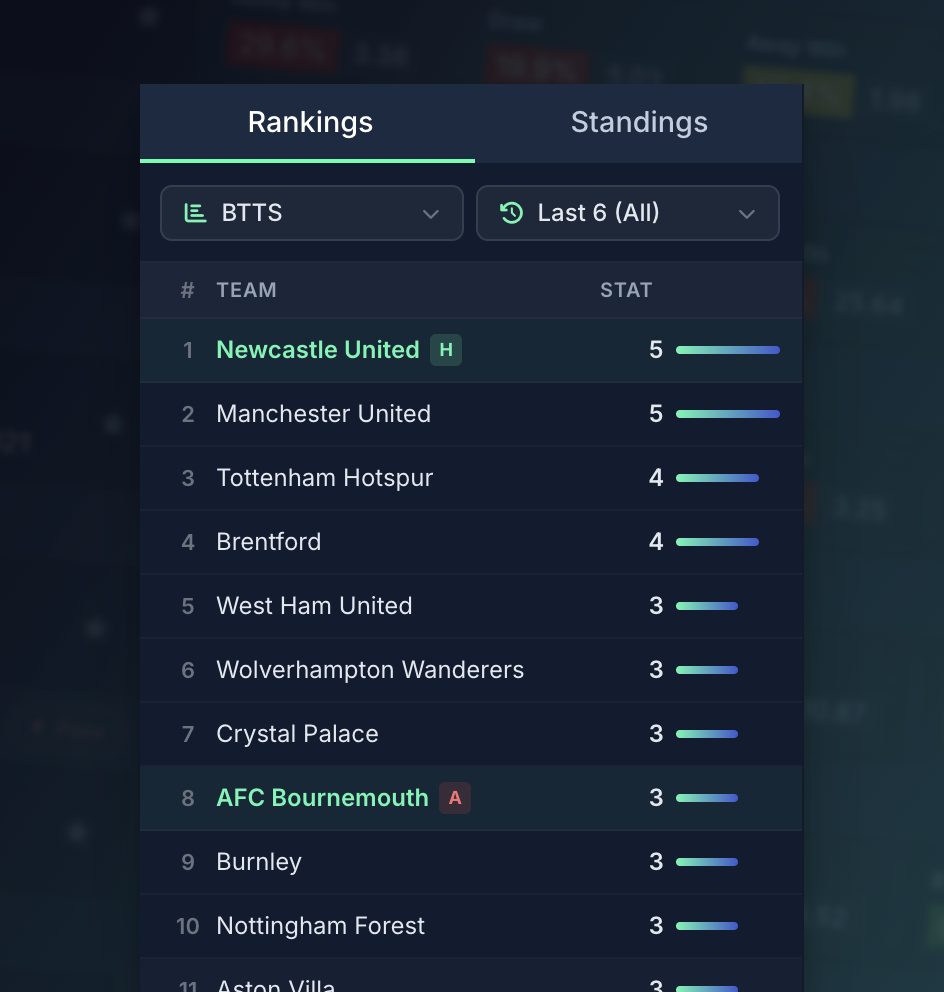Select the Rankings tab
Screen dimensions: 944x992
pyautogui.click(x=310, y=122)
